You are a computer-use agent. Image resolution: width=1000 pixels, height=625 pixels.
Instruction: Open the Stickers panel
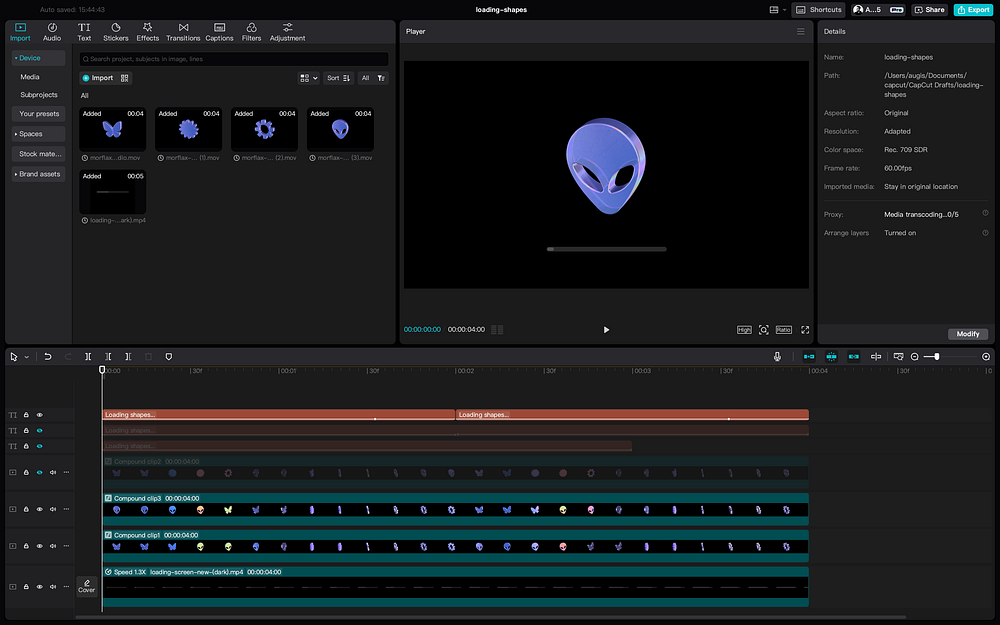click(x=115, y=31)
